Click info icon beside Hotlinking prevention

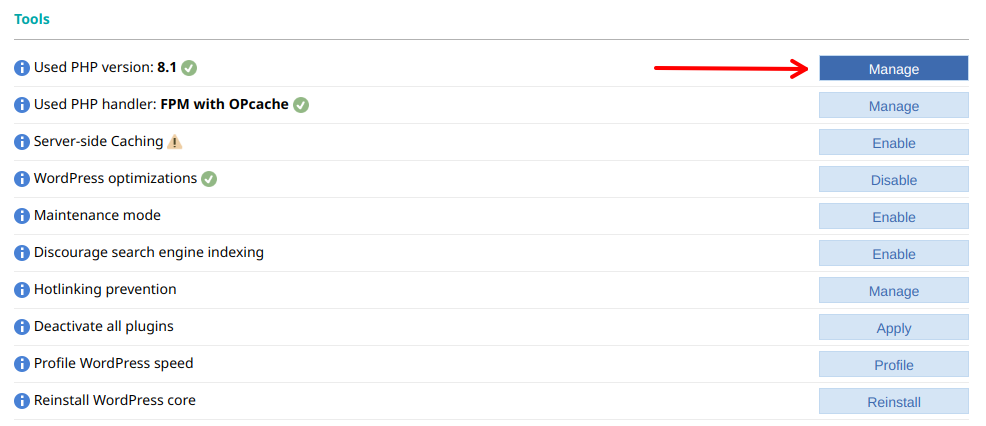pyautogui.click(x=22, y=290)
